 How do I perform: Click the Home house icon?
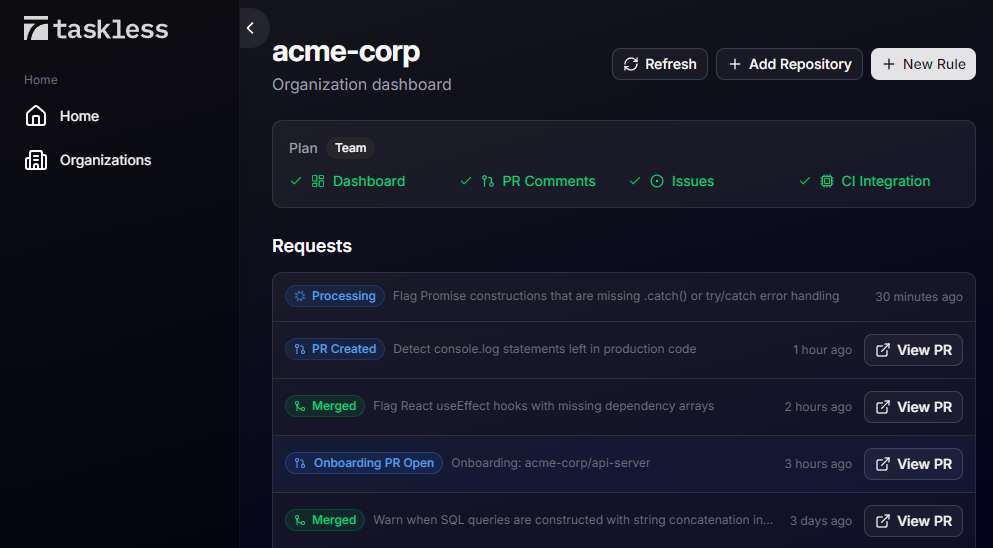click(35, 116)
